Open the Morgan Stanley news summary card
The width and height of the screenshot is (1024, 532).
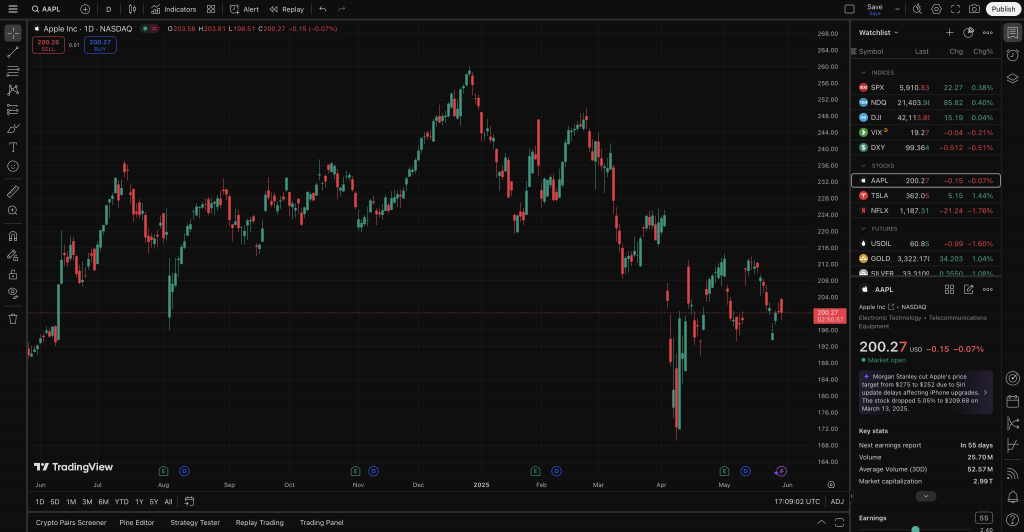click(925, 392)
